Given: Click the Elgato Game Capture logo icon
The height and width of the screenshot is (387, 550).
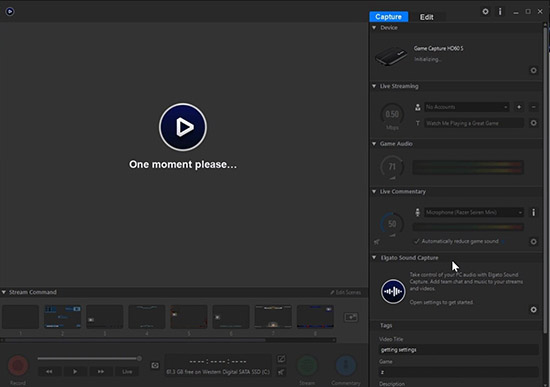Looking at the screenshot, I should click(x=10, y=12).
